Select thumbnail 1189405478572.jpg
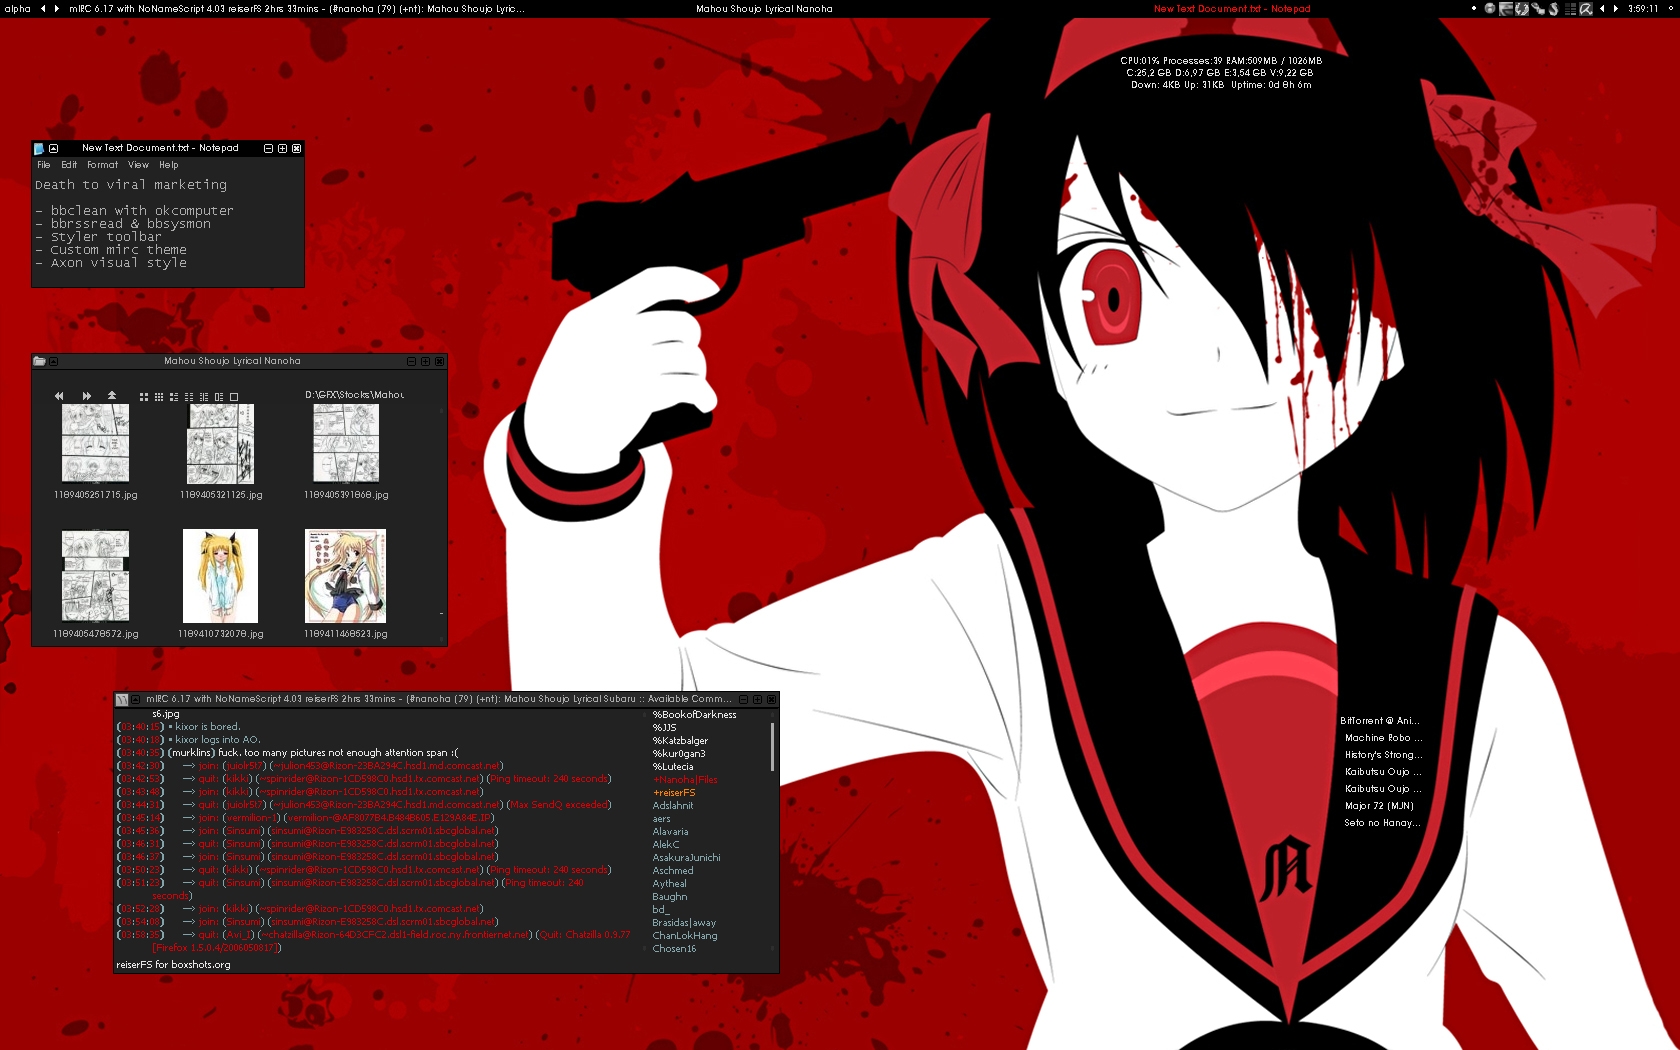Viewport: 1680px width, 1050px height. 95,576
